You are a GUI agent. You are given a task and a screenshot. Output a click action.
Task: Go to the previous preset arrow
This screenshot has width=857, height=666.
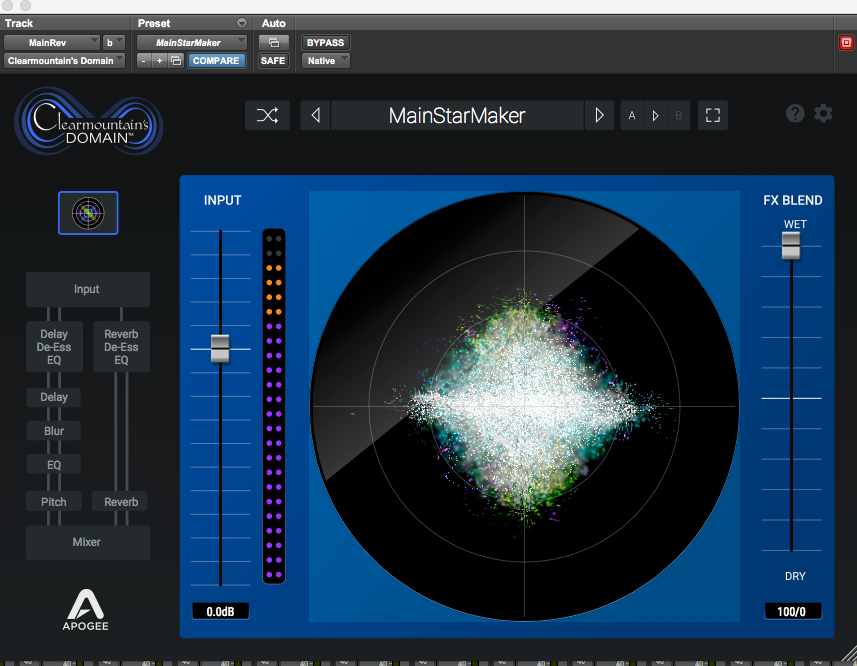tap(315, 115)
